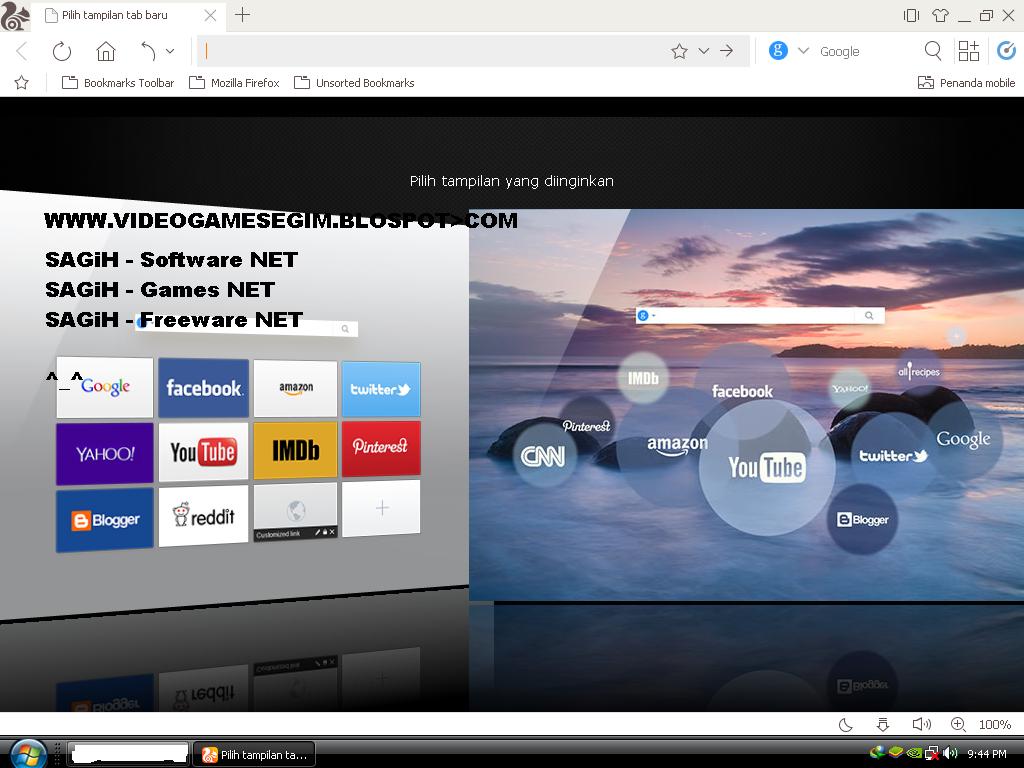Screen dimensions: 1024x768
Task: Bookmark page with address bar star
Action: (679, 51)
